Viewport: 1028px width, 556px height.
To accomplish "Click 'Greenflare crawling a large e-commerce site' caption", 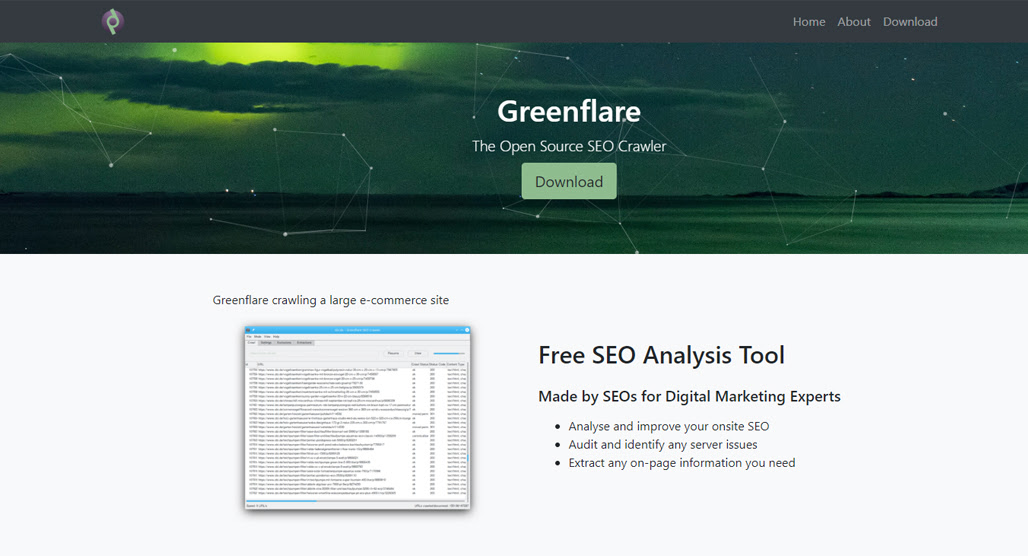I will tap(330, 300).
